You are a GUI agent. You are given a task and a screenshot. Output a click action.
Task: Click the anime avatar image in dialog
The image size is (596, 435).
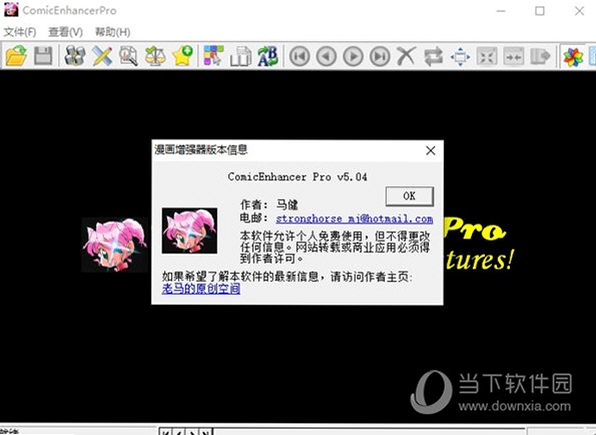[x=190, y=230]
